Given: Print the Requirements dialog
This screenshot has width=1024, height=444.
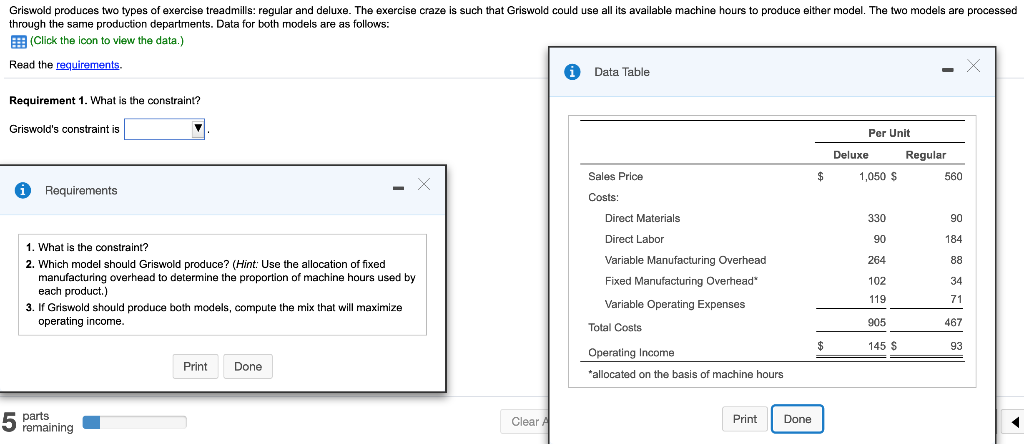Looking at the screenshot, I should 195,366.
